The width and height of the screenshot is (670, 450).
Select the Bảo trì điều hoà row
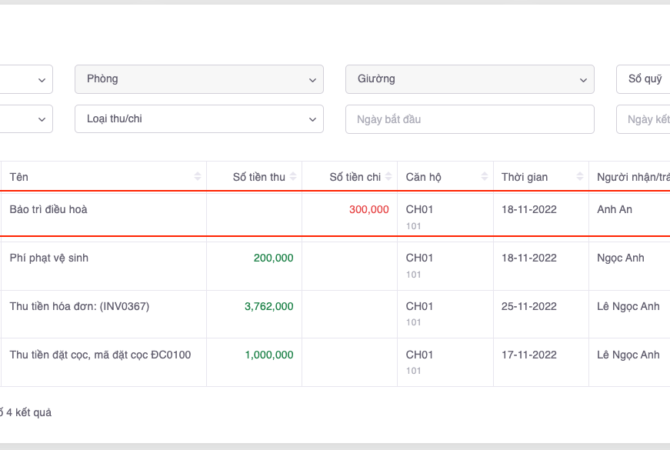pos(55,210)
